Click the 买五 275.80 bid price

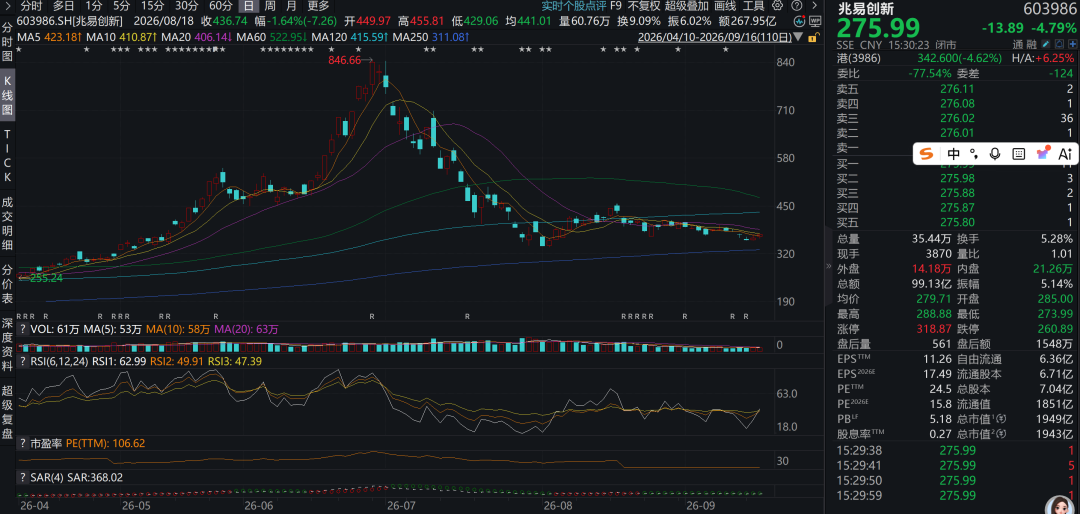[x=956, y=222]
